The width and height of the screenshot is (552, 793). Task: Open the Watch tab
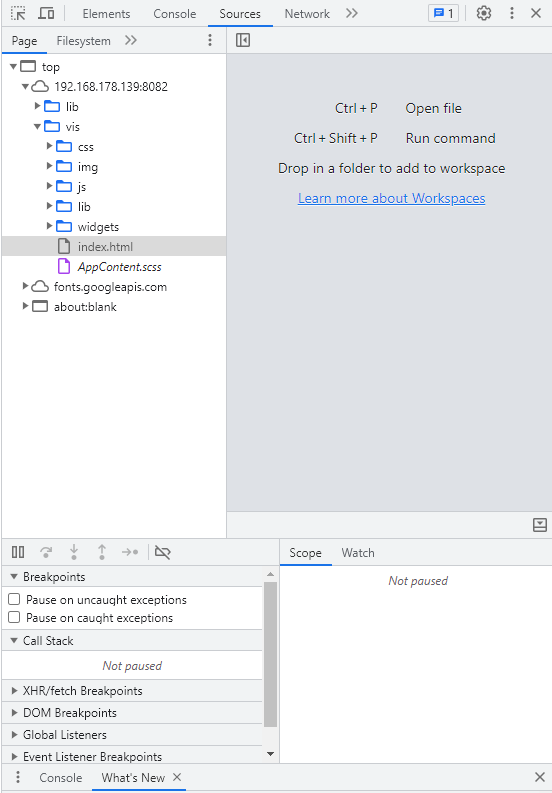(358, 553)
